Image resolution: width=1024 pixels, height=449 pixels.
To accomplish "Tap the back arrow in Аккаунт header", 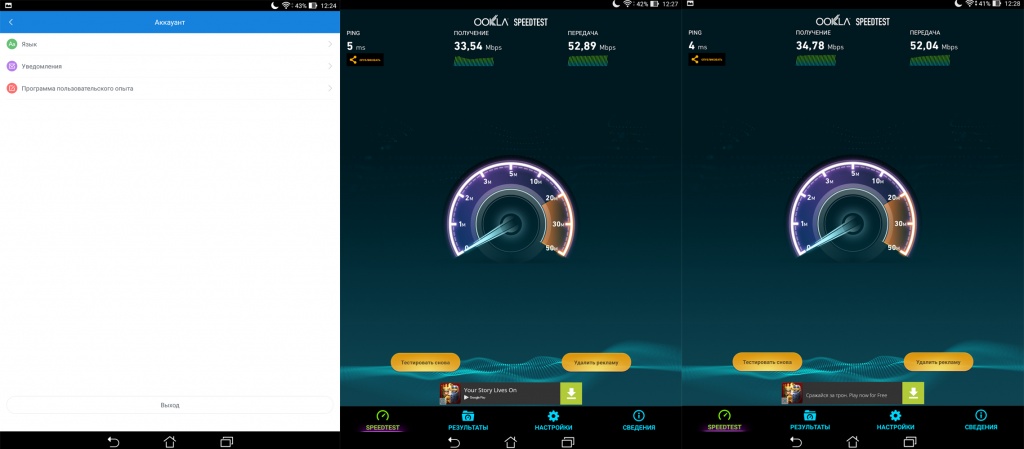I will pos(11,22).
